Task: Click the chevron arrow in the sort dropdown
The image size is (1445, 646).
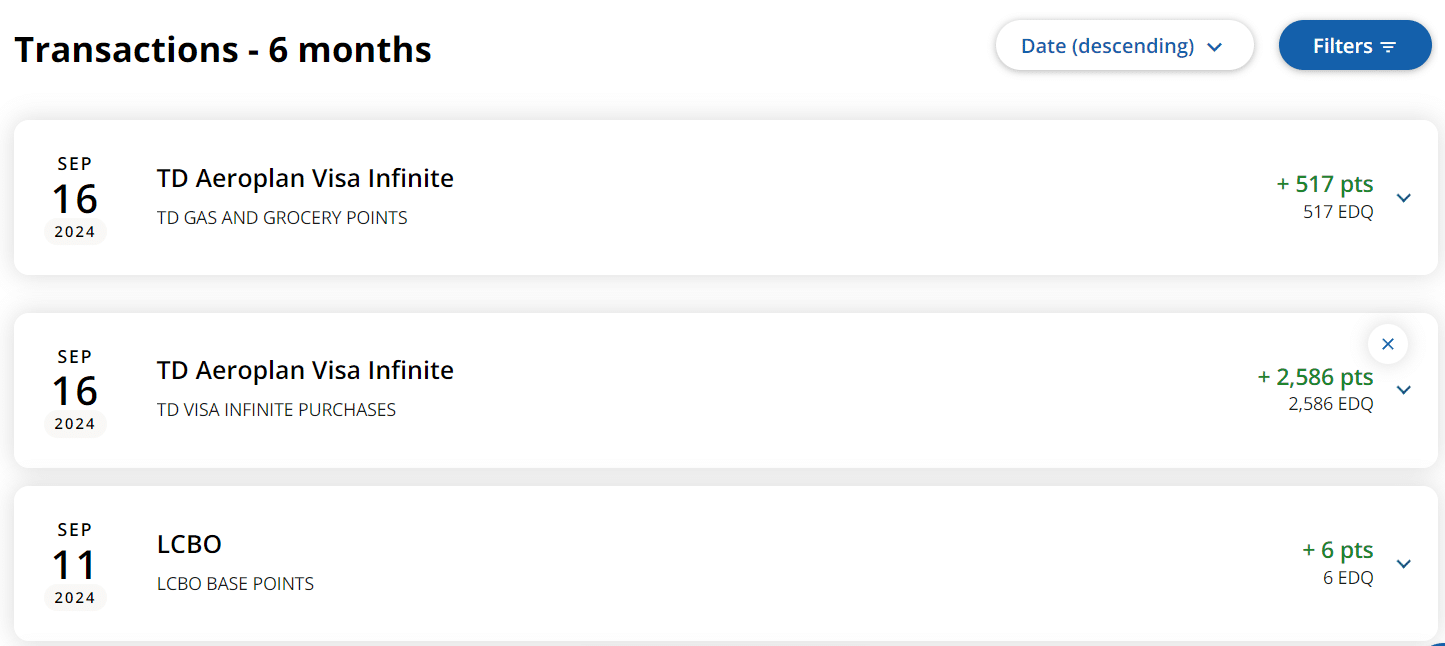Action: [x=1215, y=47]
